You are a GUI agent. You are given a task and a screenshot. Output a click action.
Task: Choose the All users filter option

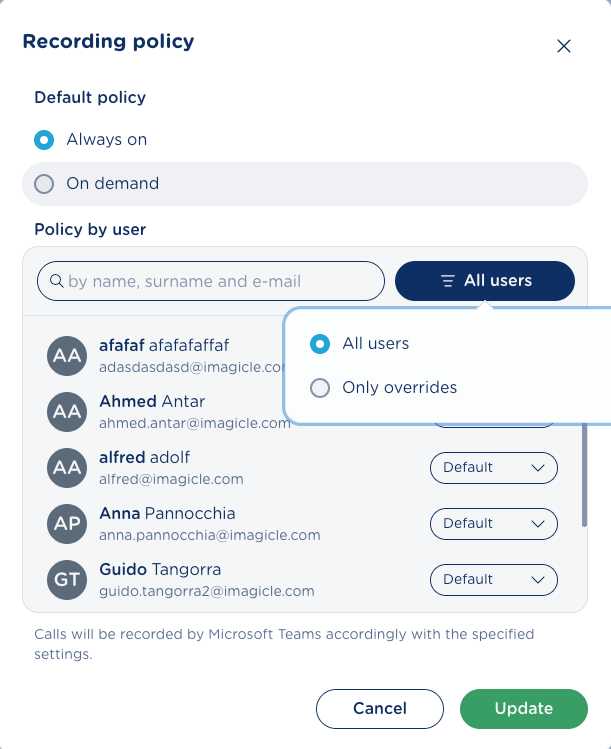[320, 344]
